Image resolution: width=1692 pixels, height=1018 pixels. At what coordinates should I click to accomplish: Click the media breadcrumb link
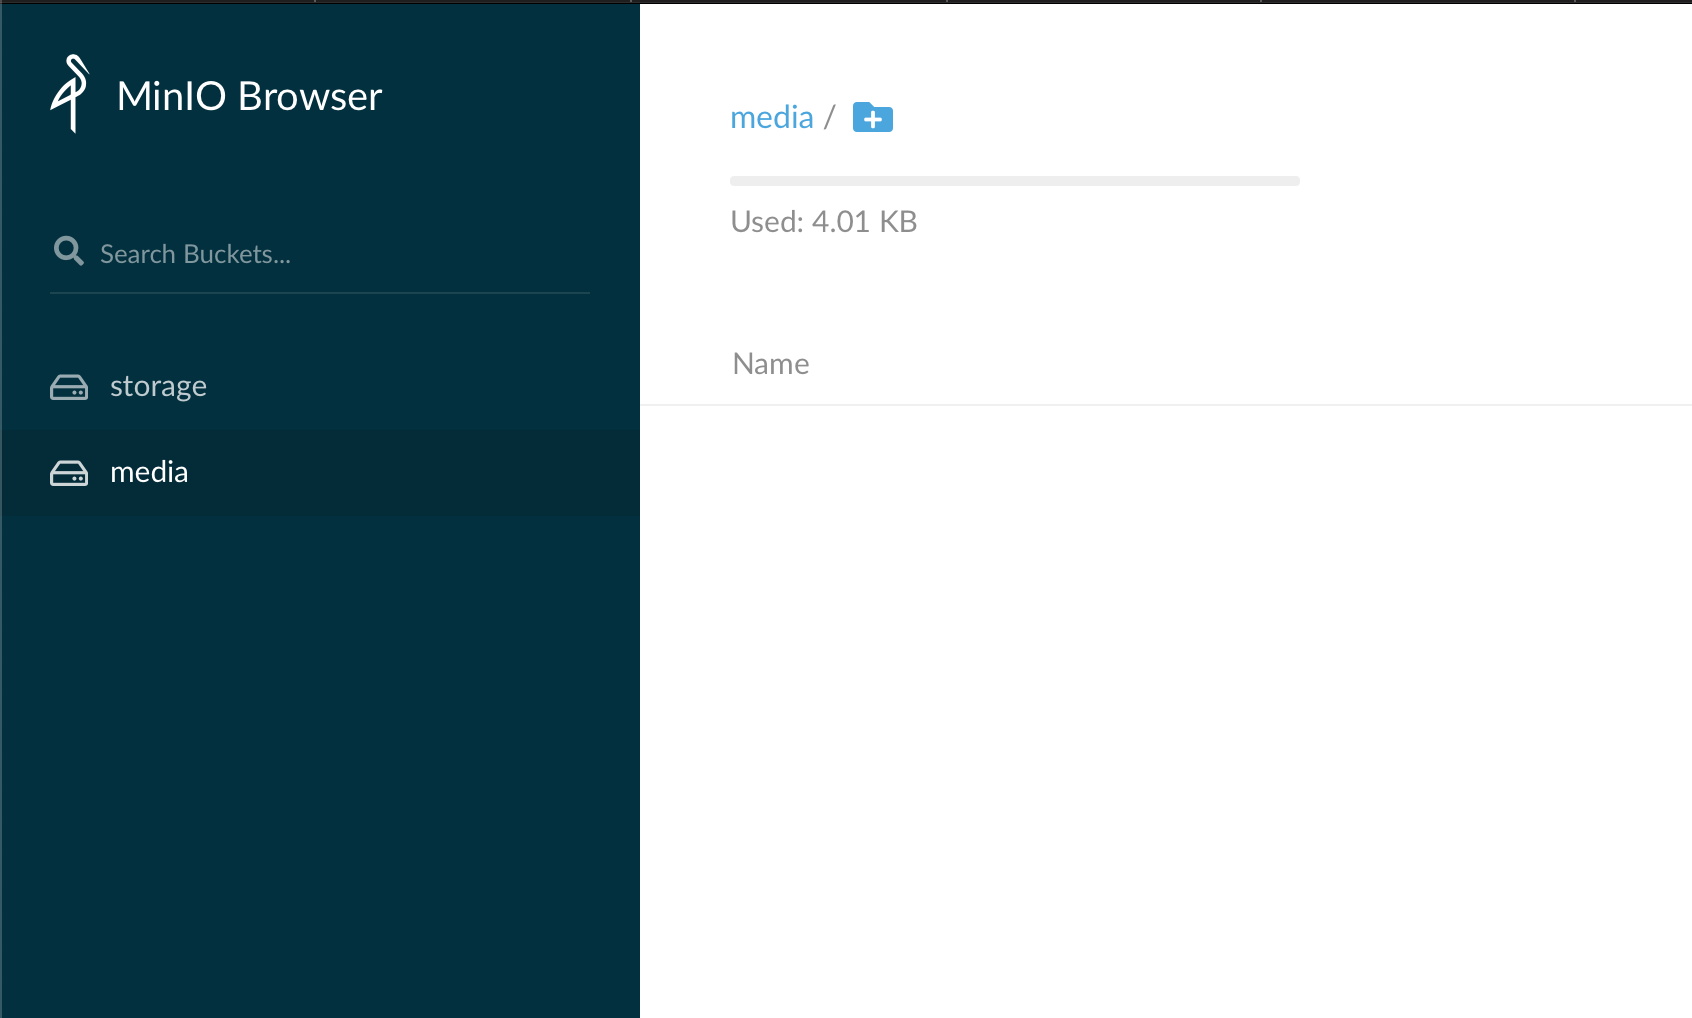771,118
